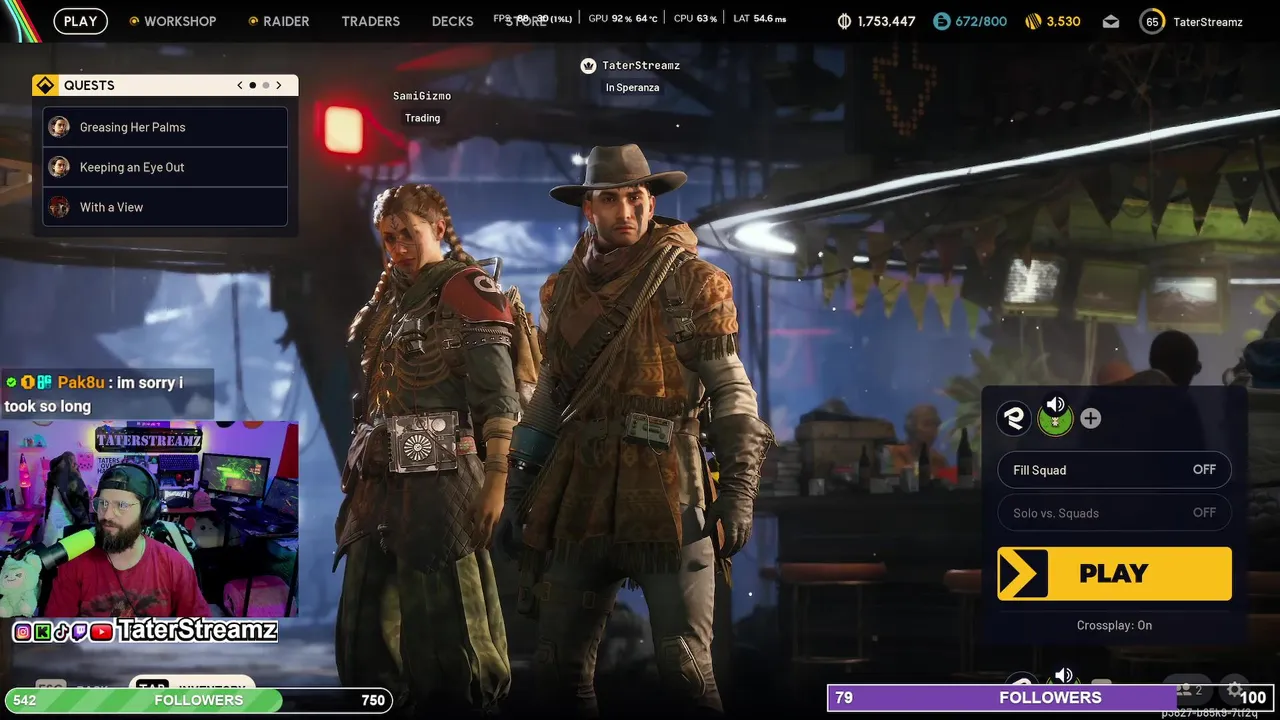The width and height of the screenshot is (1280, 720).
Task: Click the yellow Quests diamond icon
Action: [x=45, y=85]
